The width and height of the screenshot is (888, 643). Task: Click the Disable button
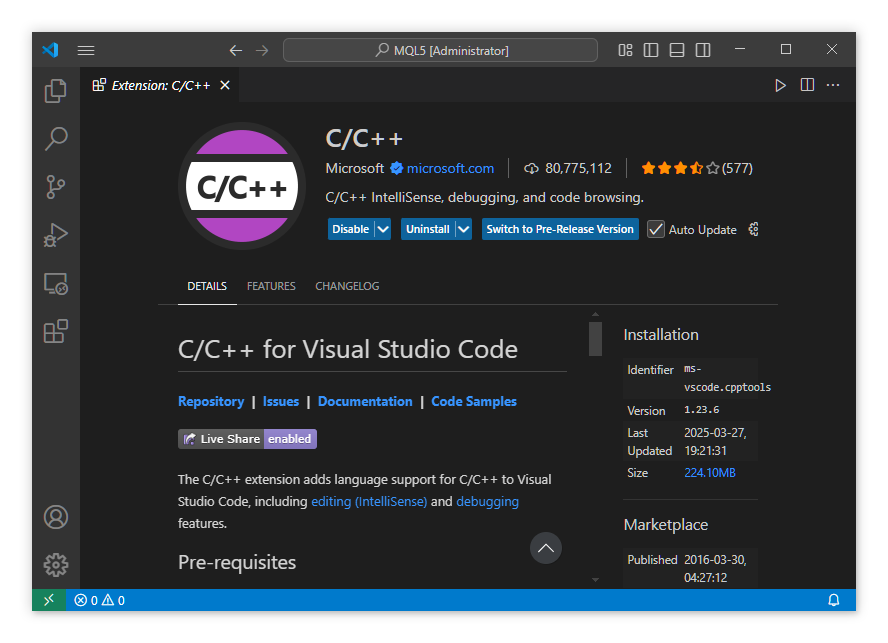tap(351, 229)
